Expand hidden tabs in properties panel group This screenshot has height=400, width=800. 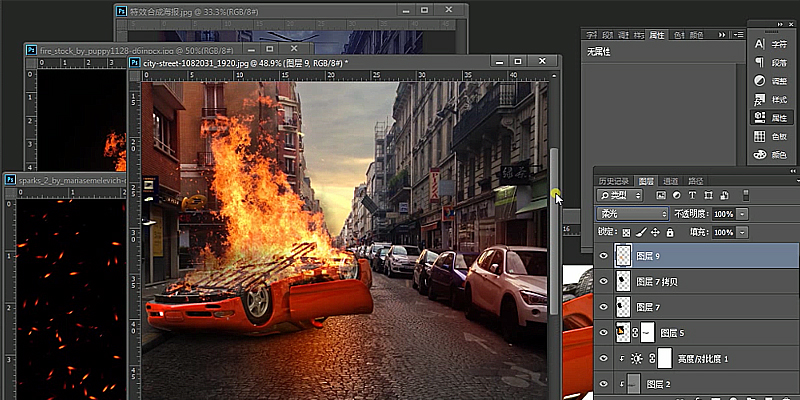point(722,35)
